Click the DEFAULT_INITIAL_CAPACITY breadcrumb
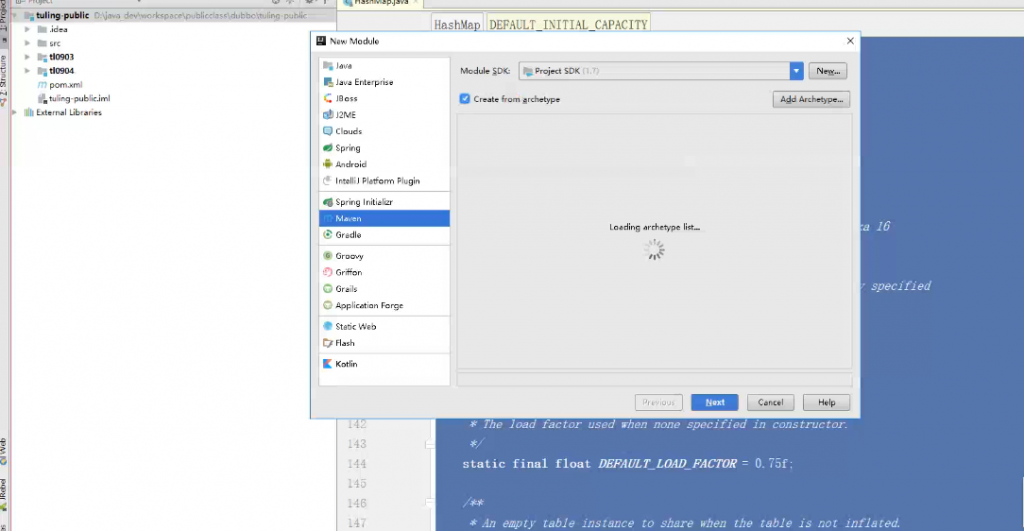This screenshot has width=1024, height=531. [x=568, y=25]
